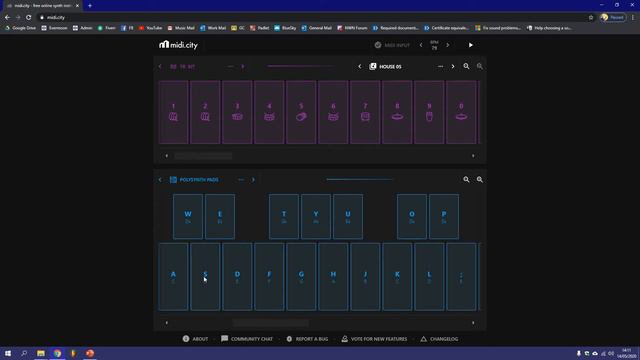Viewport: 640px width, 360px height.
Task: Open the Windows Start menu
Action: click(x=7, y=353)
